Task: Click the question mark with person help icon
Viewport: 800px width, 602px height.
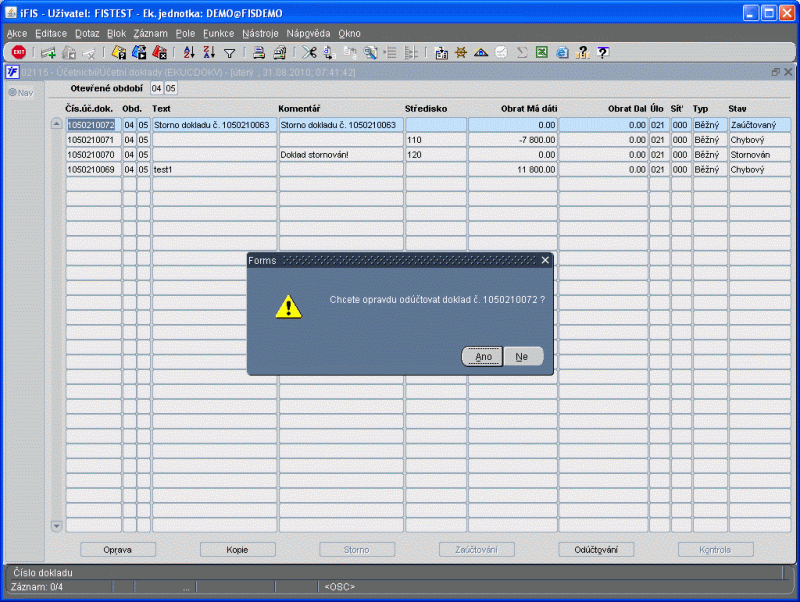Action: [582, 52]
